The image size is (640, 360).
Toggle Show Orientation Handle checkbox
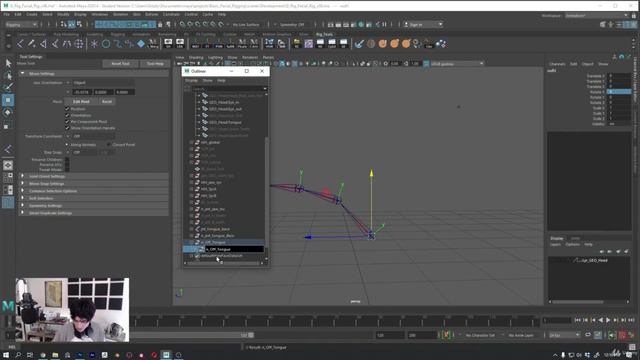tap(67, 128)
